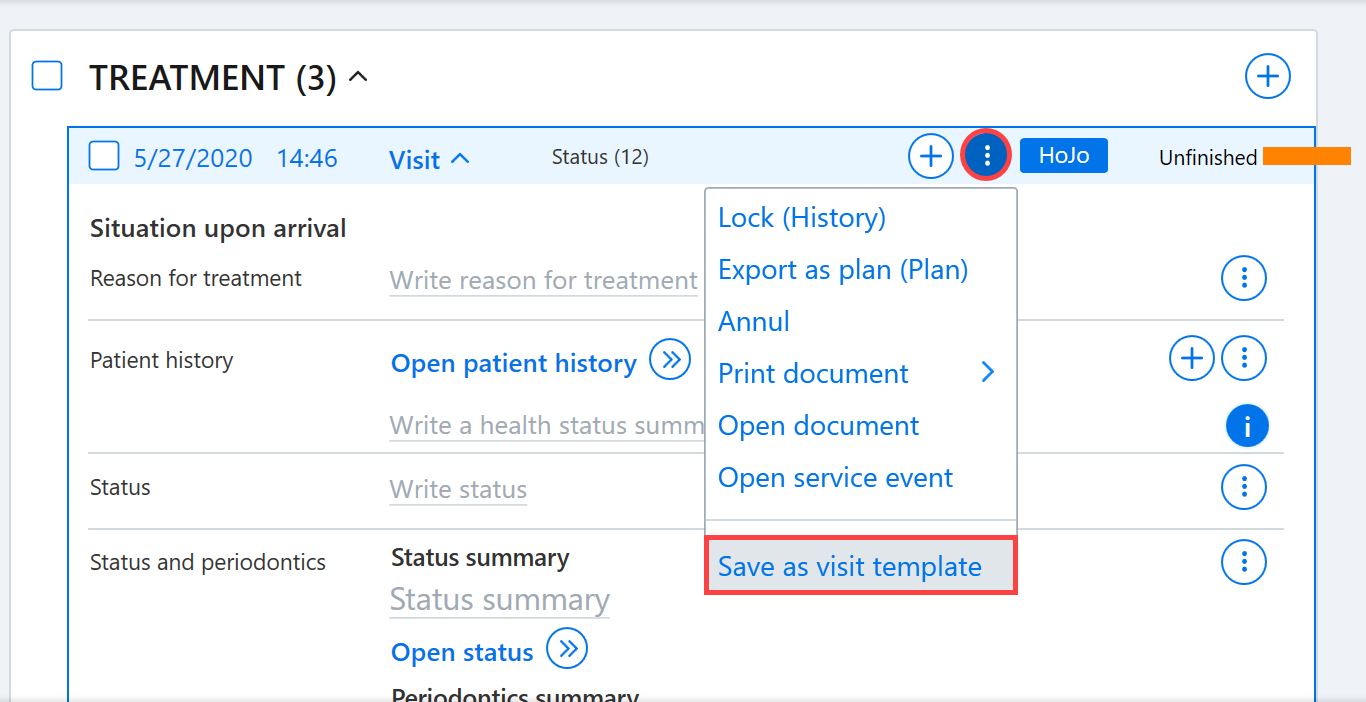The width and height of the screenshot is (1366, 702).
Task: Open three-dot menu for Patient history row
Action: click(x=1244, y=357)
